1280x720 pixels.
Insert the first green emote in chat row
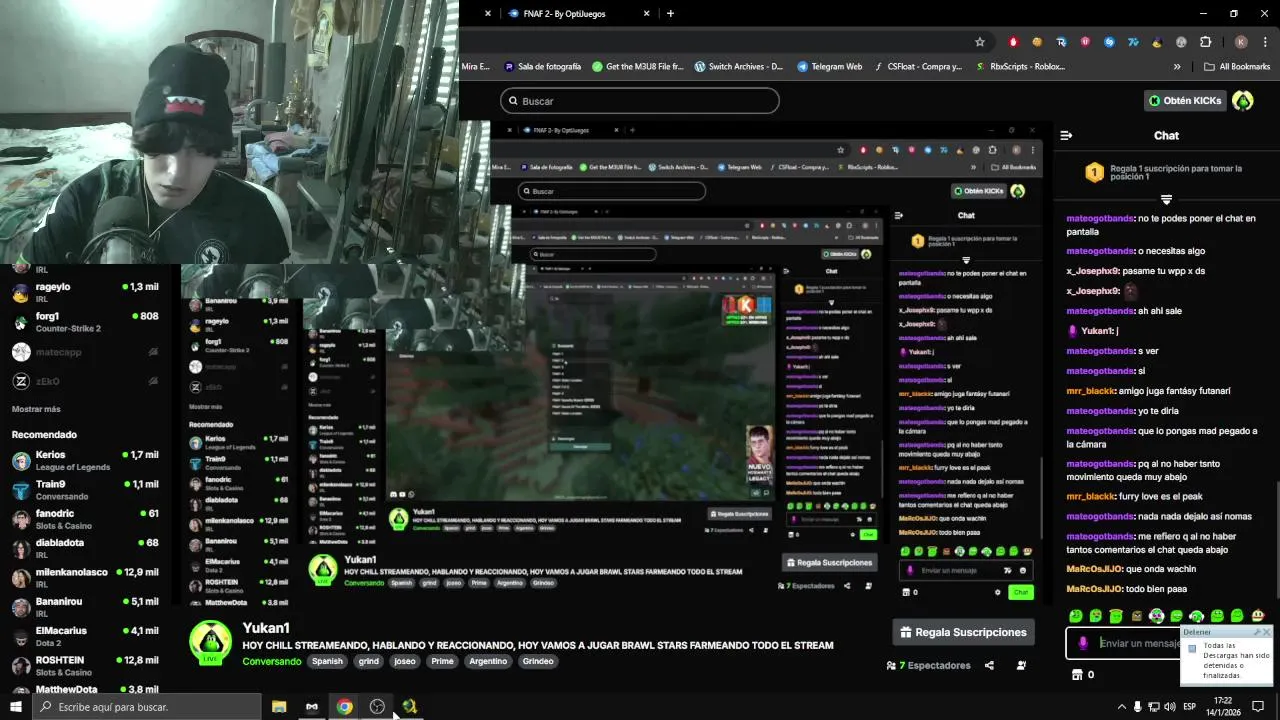click(1076, 616)
